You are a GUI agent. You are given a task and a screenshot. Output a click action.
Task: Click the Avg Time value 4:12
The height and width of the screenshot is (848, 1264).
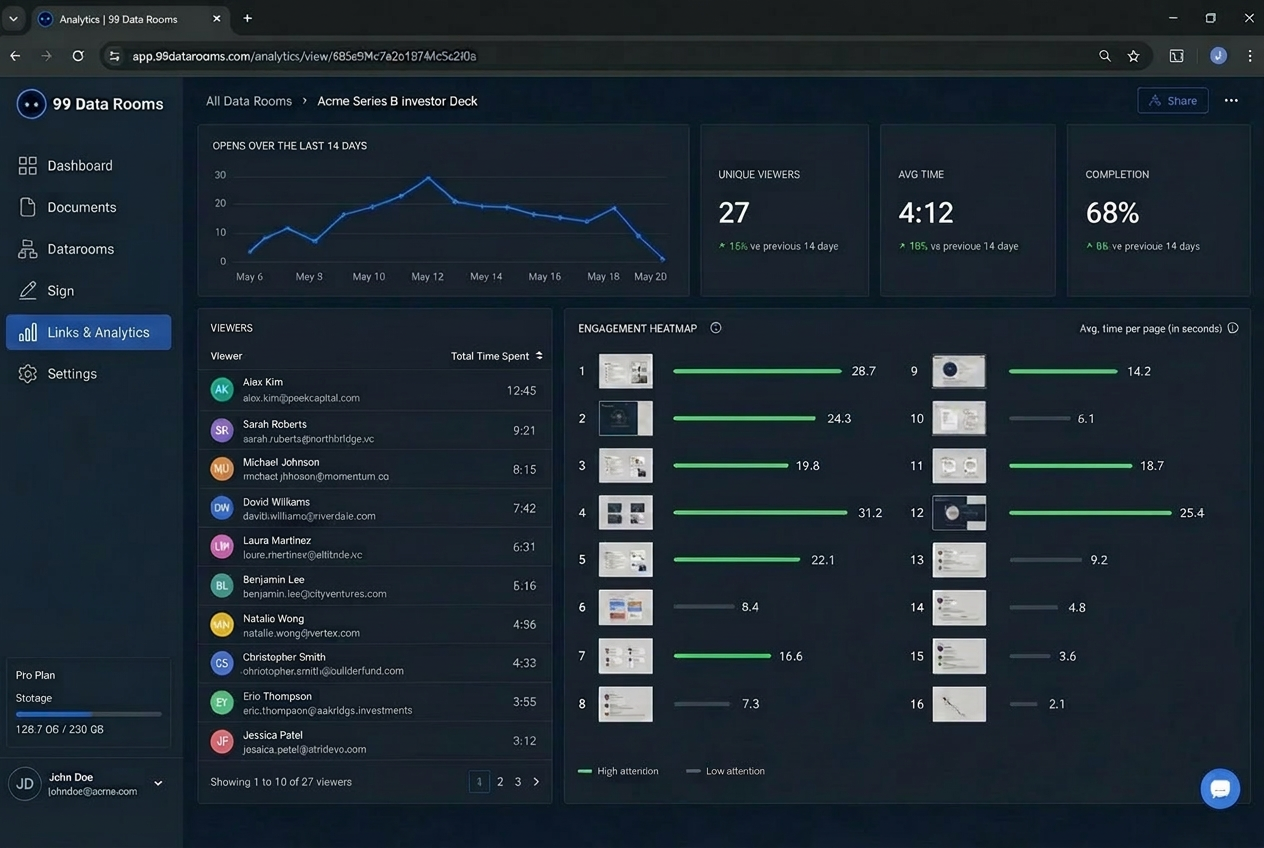[926, 212]
